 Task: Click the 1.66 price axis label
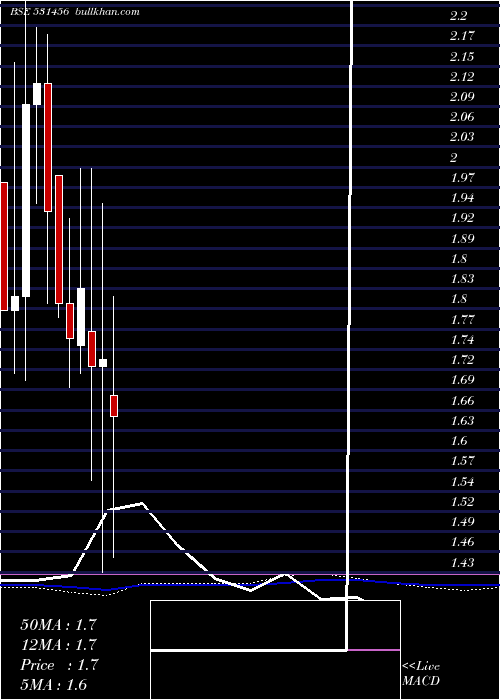(462, 400)
